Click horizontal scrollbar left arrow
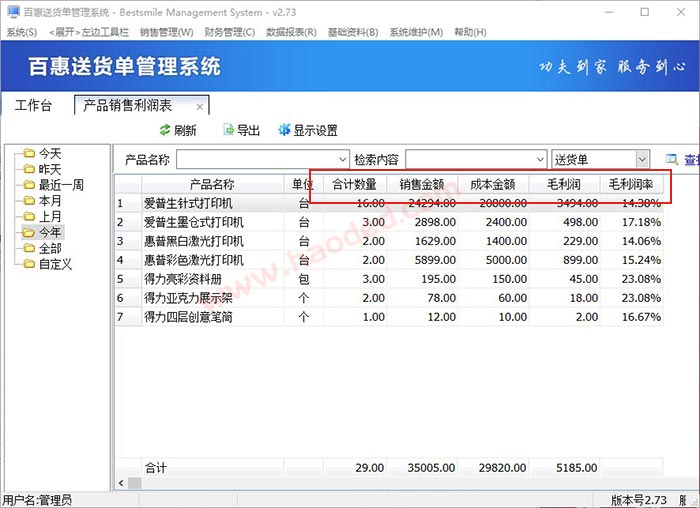Screen dimensions: 700x508 121,483
